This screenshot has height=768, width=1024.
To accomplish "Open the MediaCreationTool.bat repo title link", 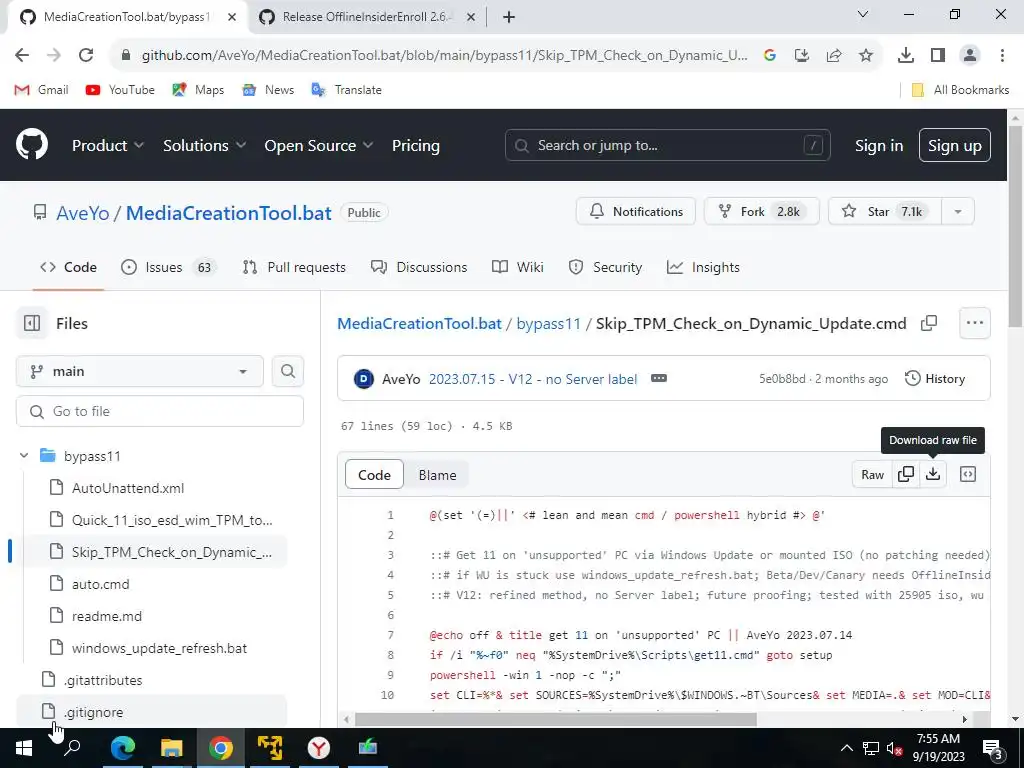I will (229, 213).
